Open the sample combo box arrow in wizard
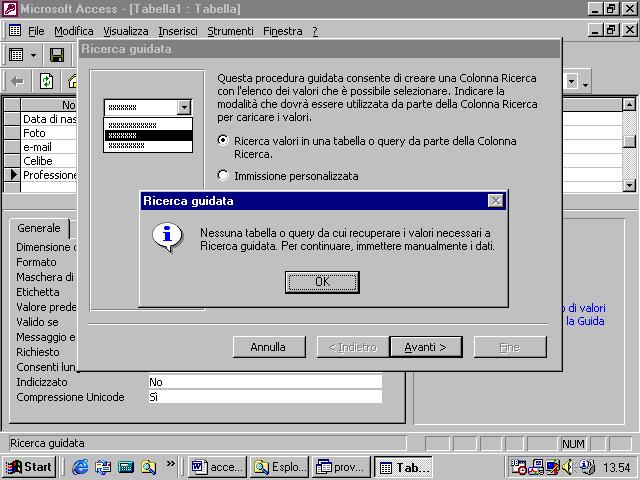640x480 pixels. pyautogui.click(x=184, y=107)
